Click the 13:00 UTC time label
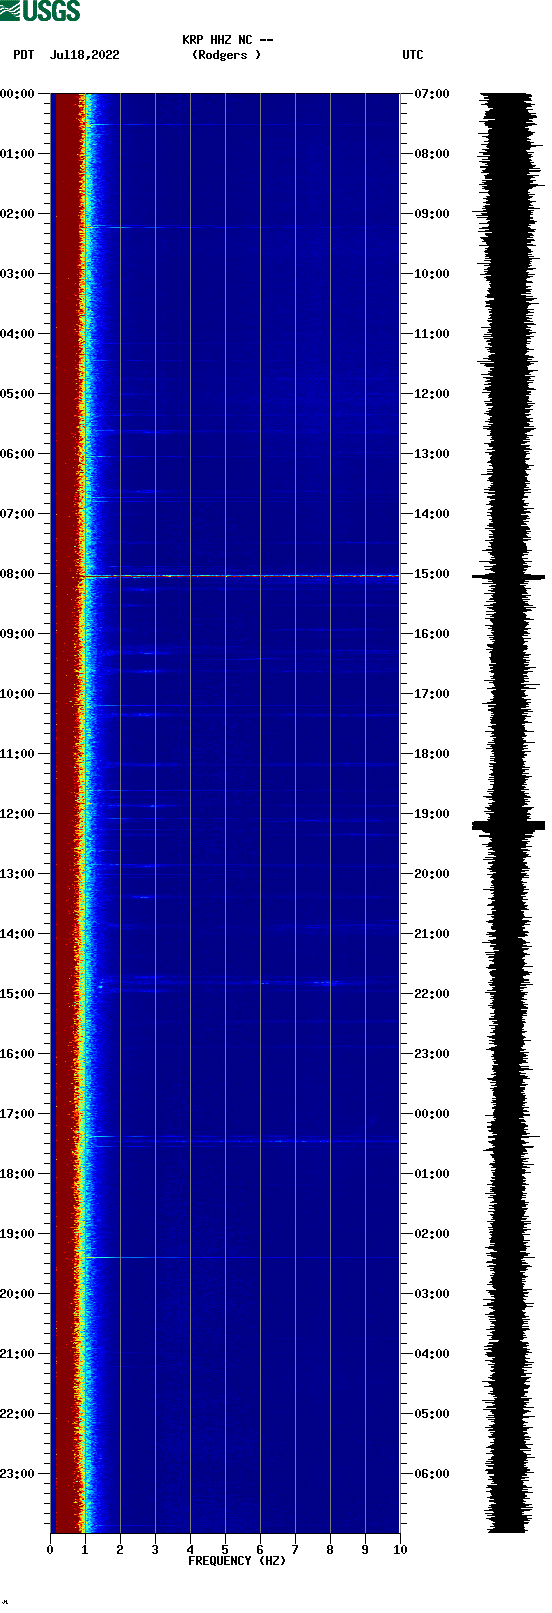This screenshot has height=1613, width=552. (432, 454)
